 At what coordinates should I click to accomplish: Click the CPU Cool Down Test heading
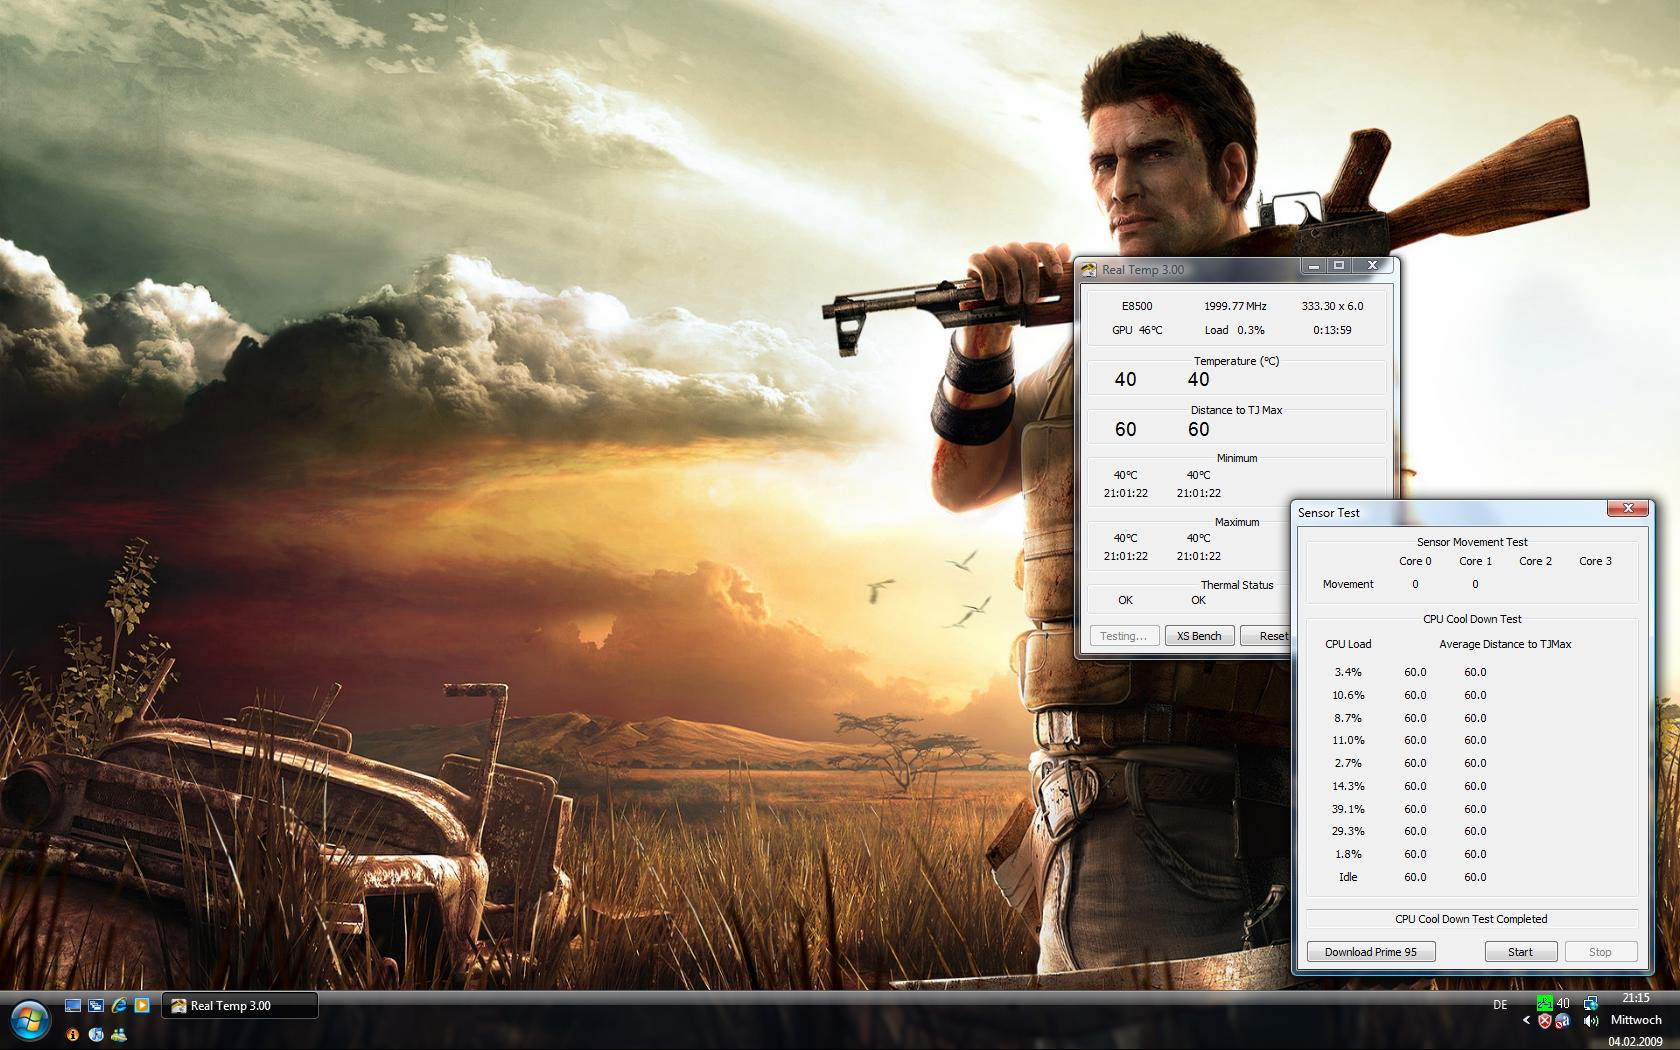[1472, 619]
